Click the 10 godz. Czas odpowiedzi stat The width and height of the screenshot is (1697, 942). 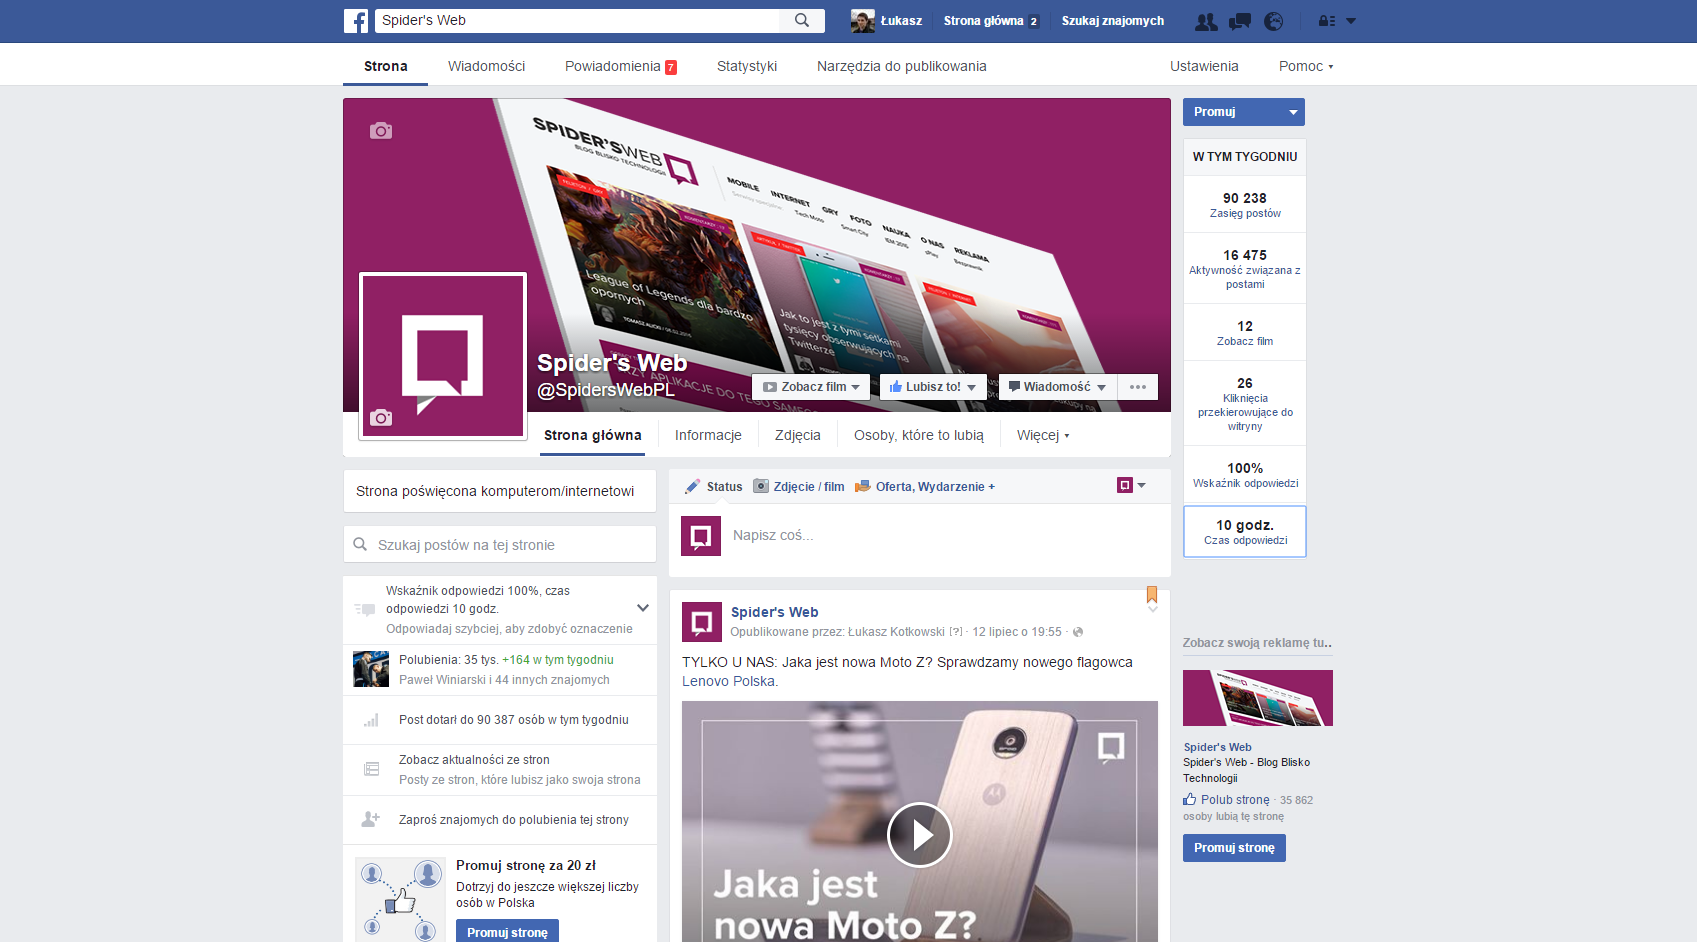coord(1245,532)
